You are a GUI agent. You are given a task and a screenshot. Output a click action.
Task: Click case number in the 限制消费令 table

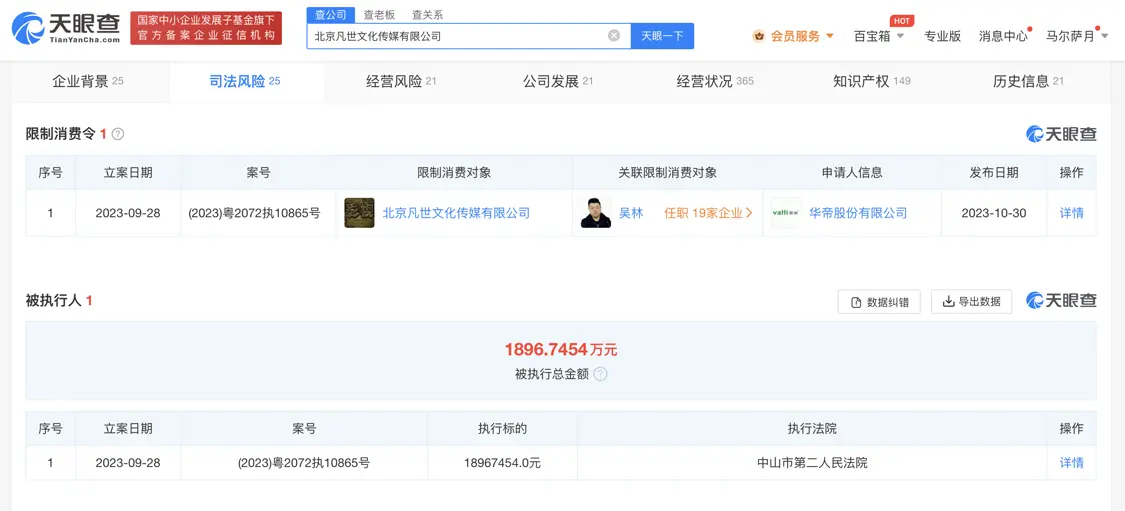pos(254,213)
